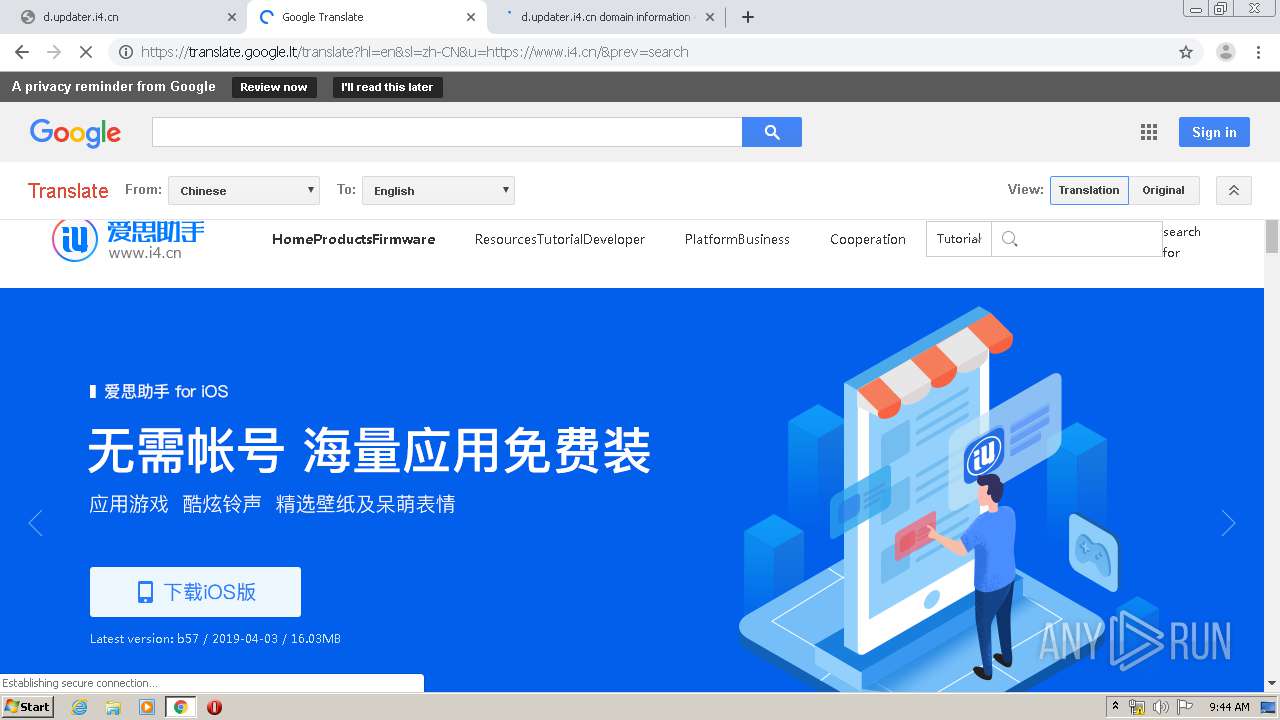The image size is (1280, 720).
Task: Click the vertical scrollbar thumb
Action: [1272, 238]
